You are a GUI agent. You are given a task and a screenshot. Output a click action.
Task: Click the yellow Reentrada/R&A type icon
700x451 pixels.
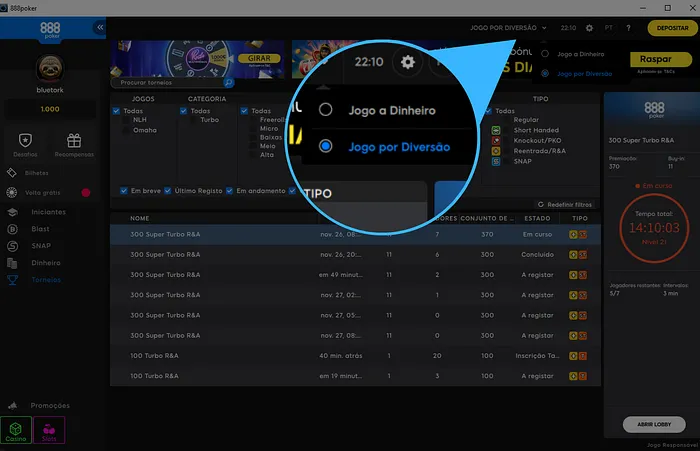click(496, 151)
